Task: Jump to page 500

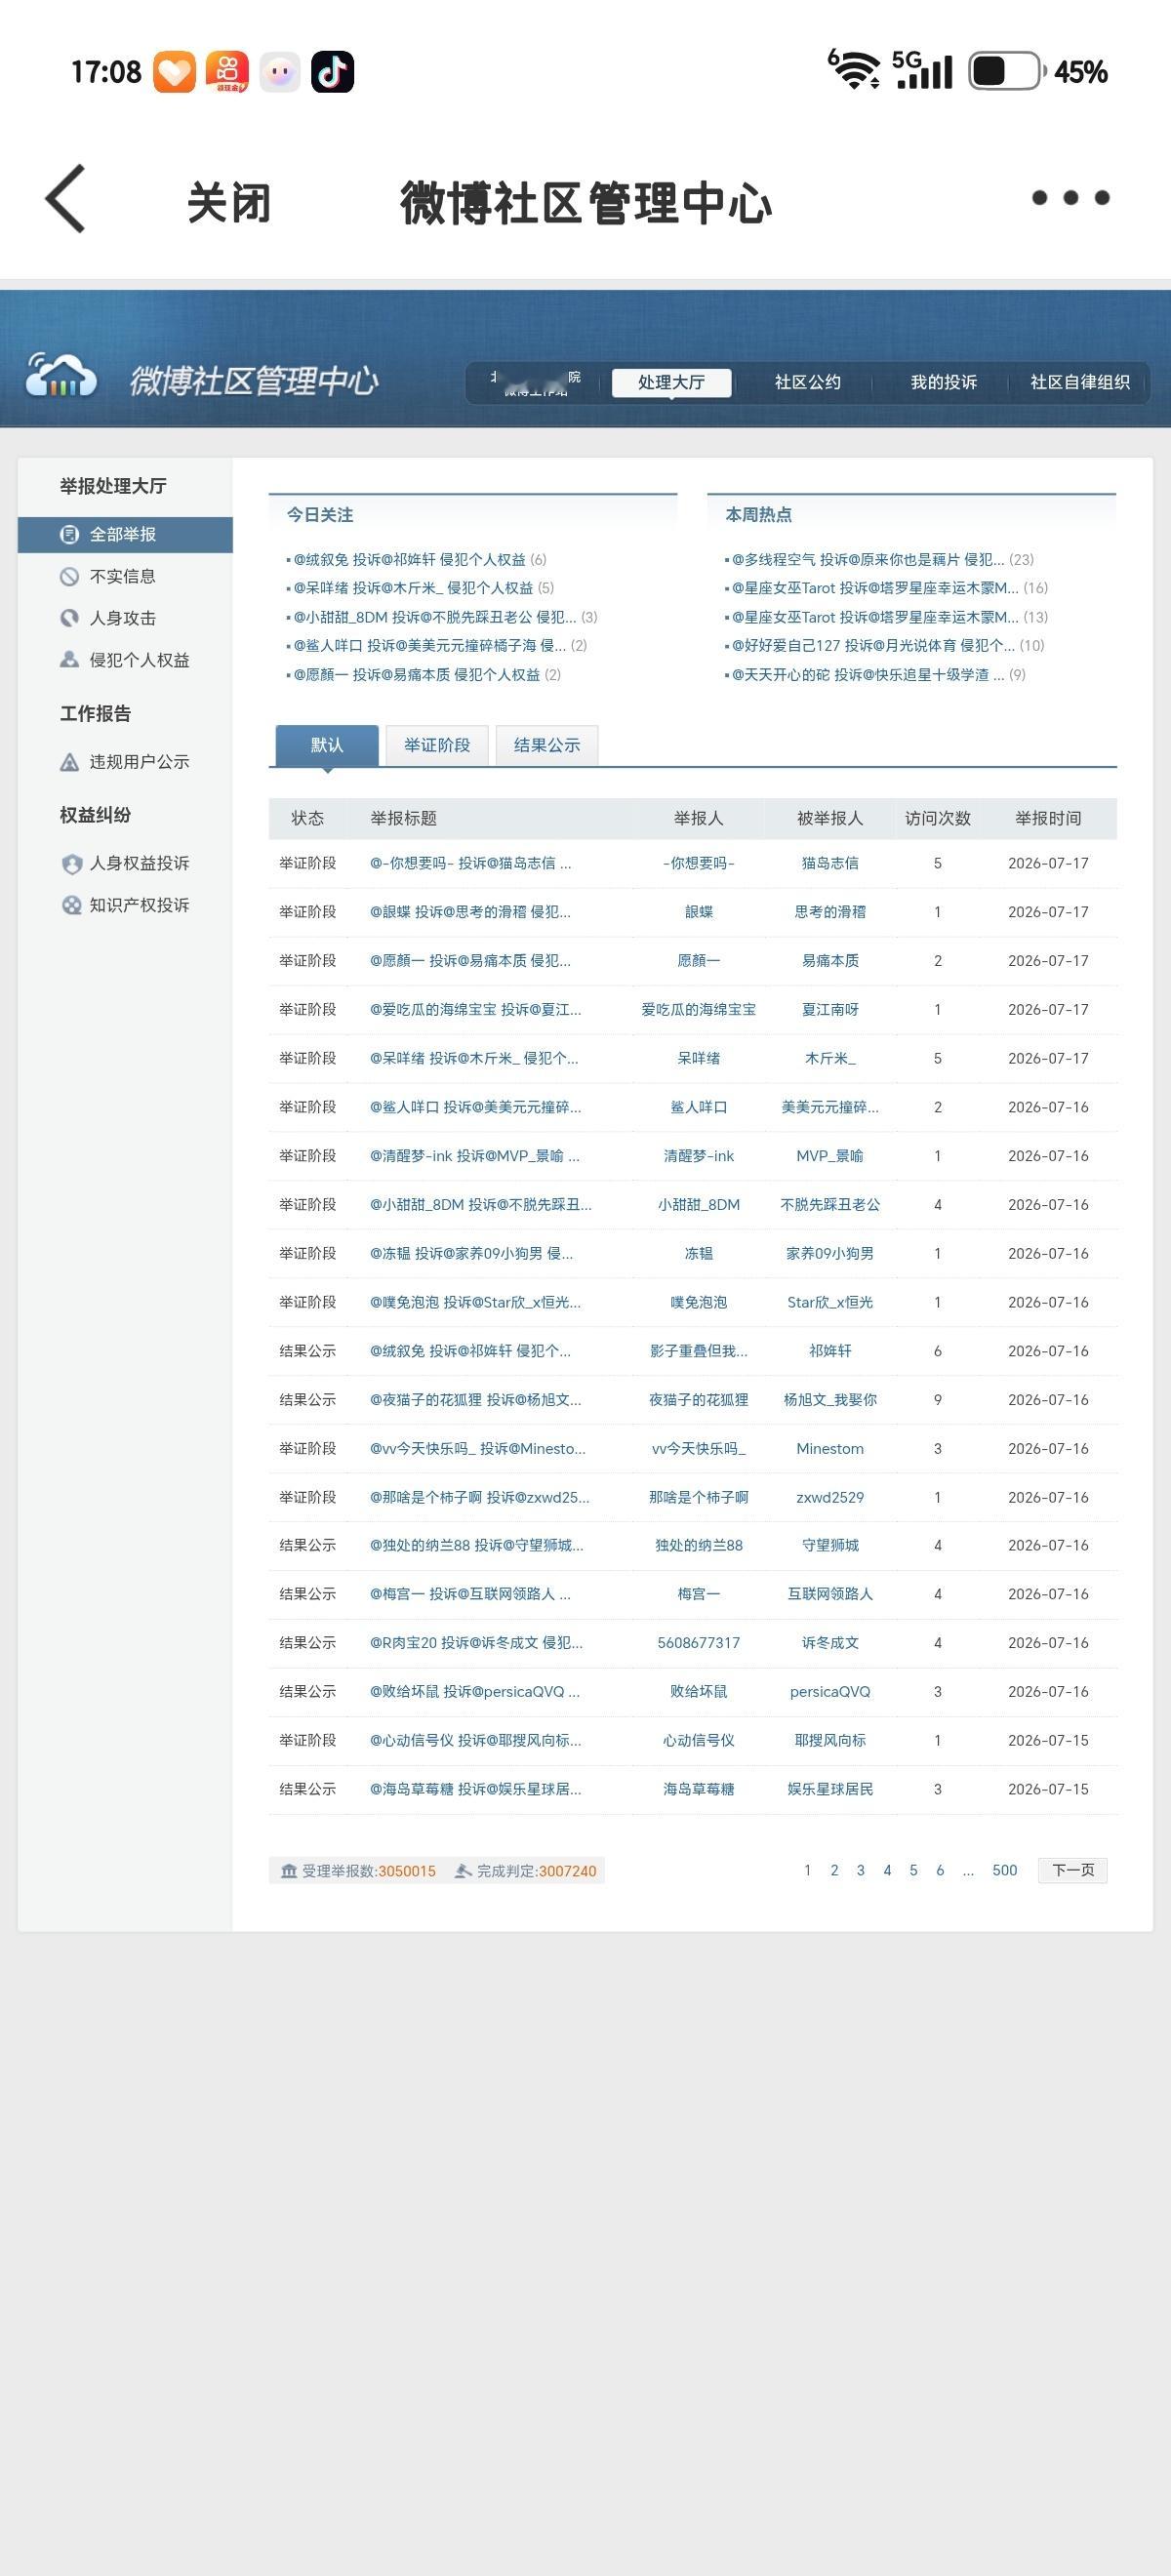Action: click(1004, 1871)
